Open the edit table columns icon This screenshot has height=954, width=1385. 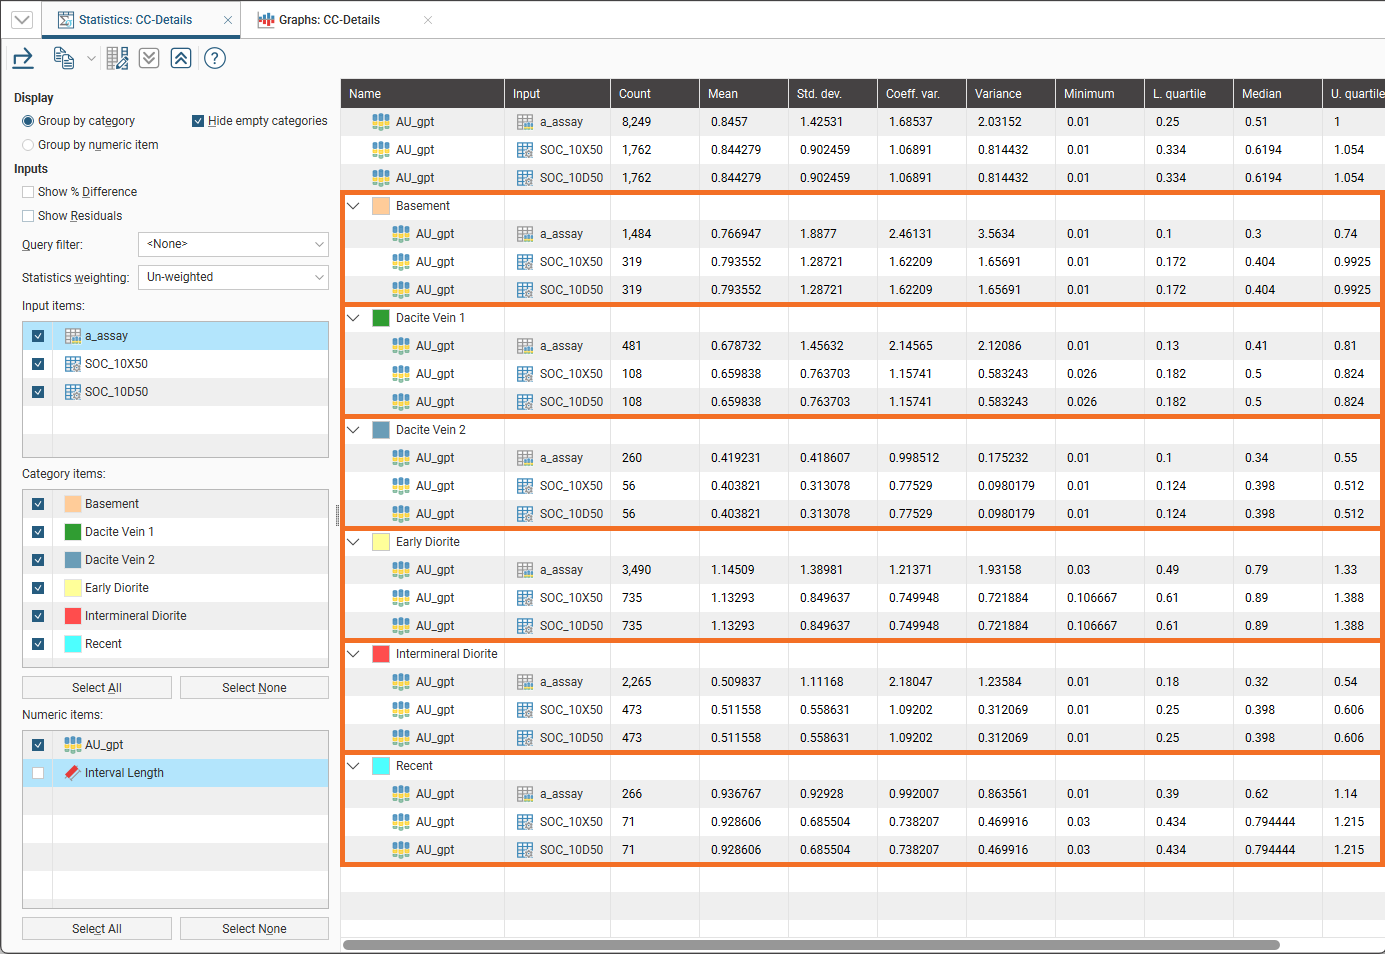tap(117, 58)
